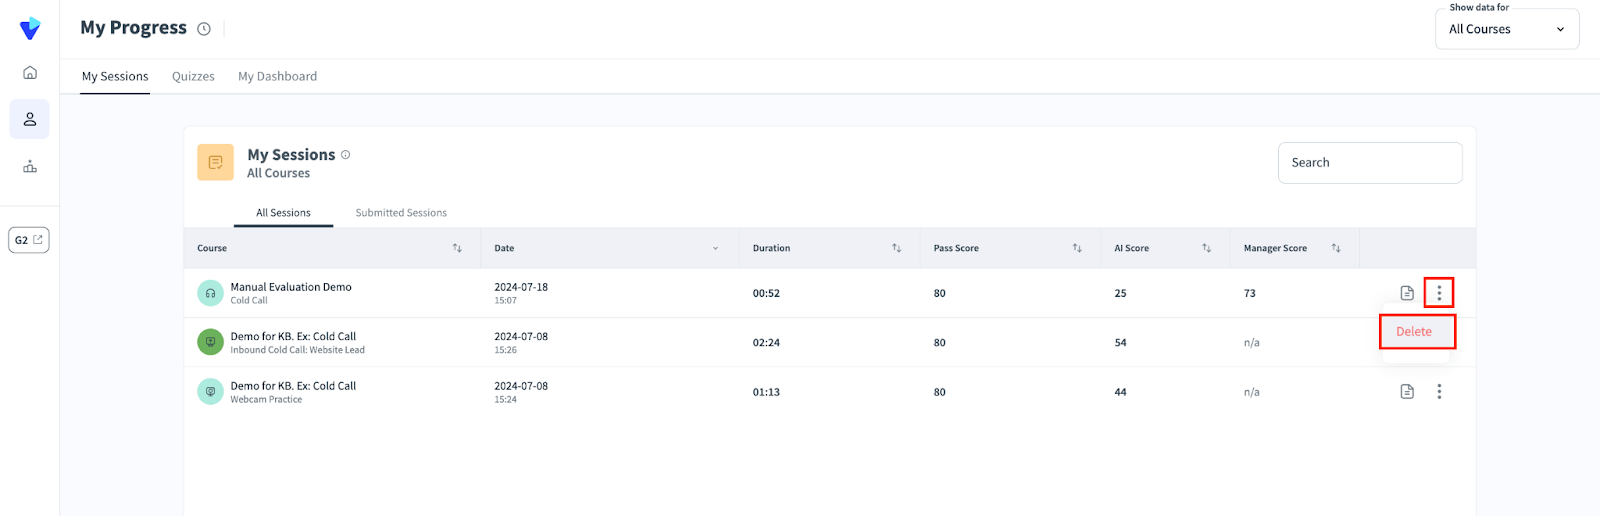Click the clock icon beside My Progress
The image size is (1600, 516).
[204, 29]
